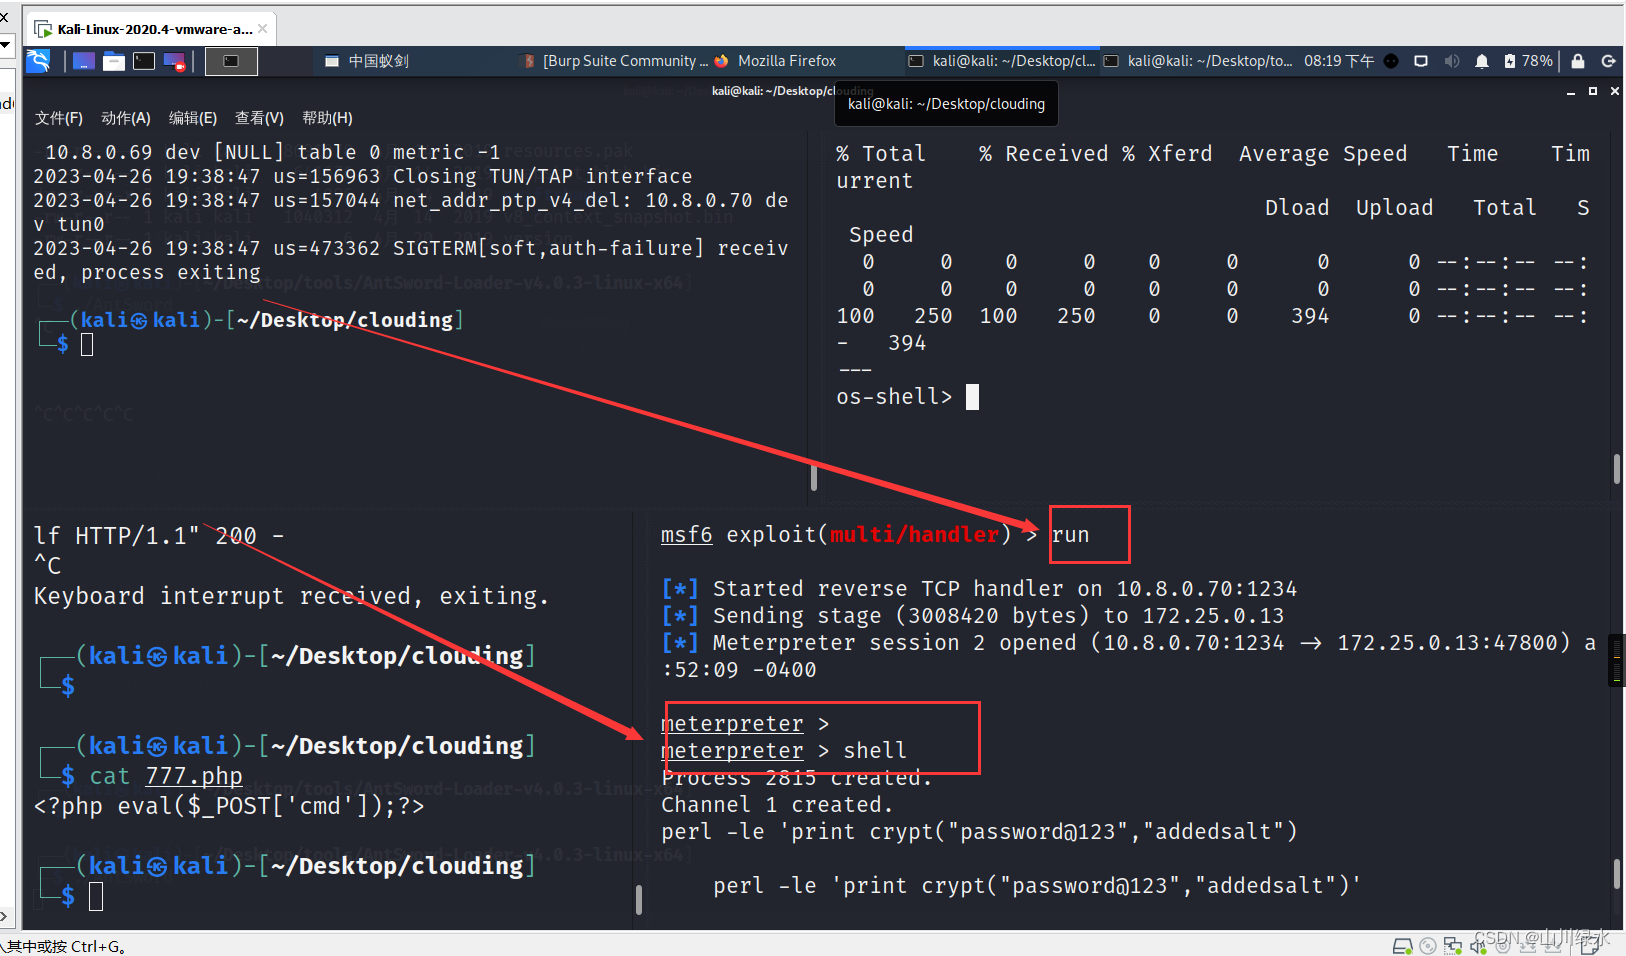Open the file manager panel launcher
This screenshot has width=1626, height=956.
(114, 61)
